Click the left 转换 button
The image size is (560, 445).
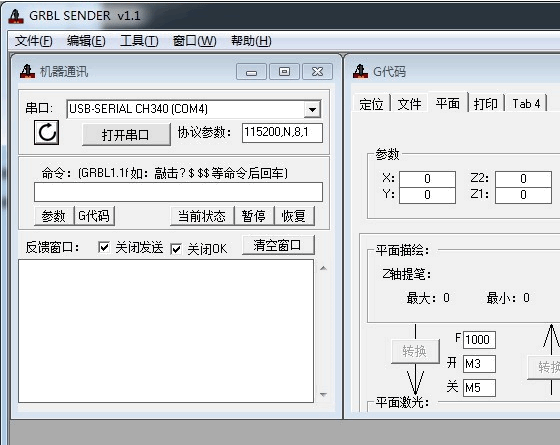415,351
